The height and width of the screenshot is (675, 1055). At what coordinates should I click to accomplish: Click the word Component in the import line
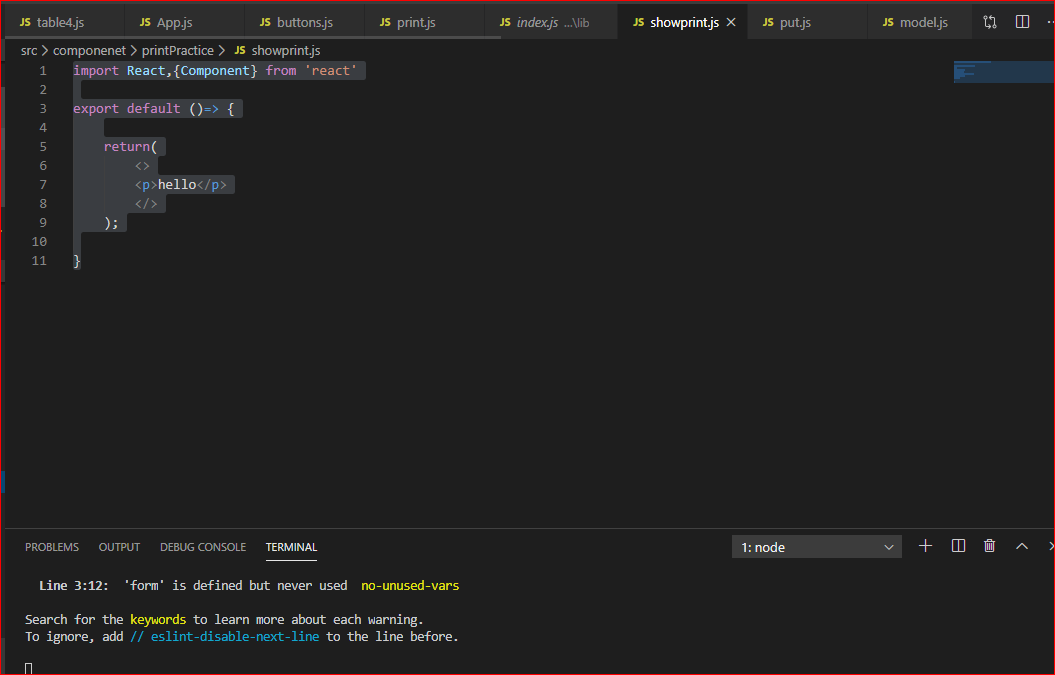point(215,71)
